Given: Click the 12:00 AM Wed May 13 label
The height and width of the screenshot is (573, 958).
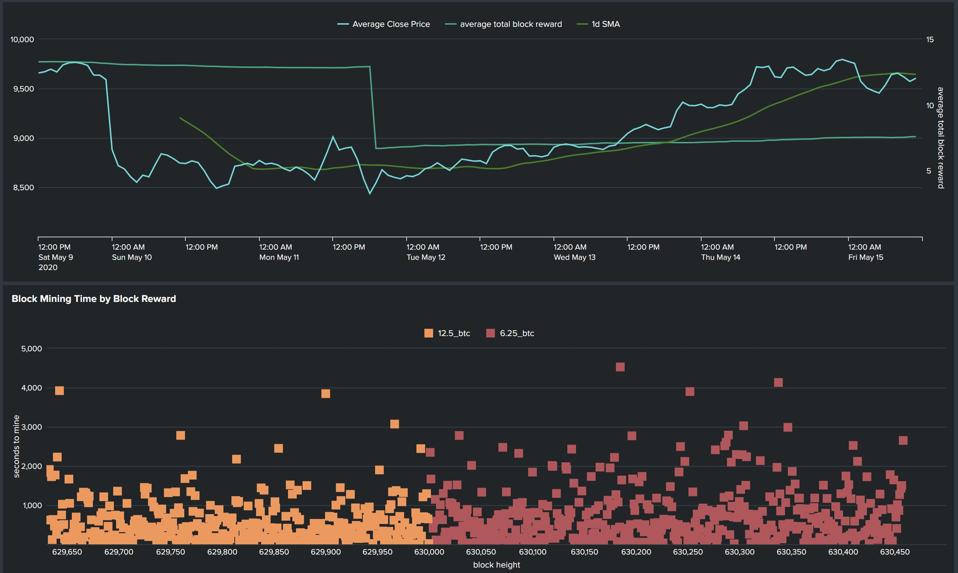Looking at the screenshot, I should tap(574, 252).
